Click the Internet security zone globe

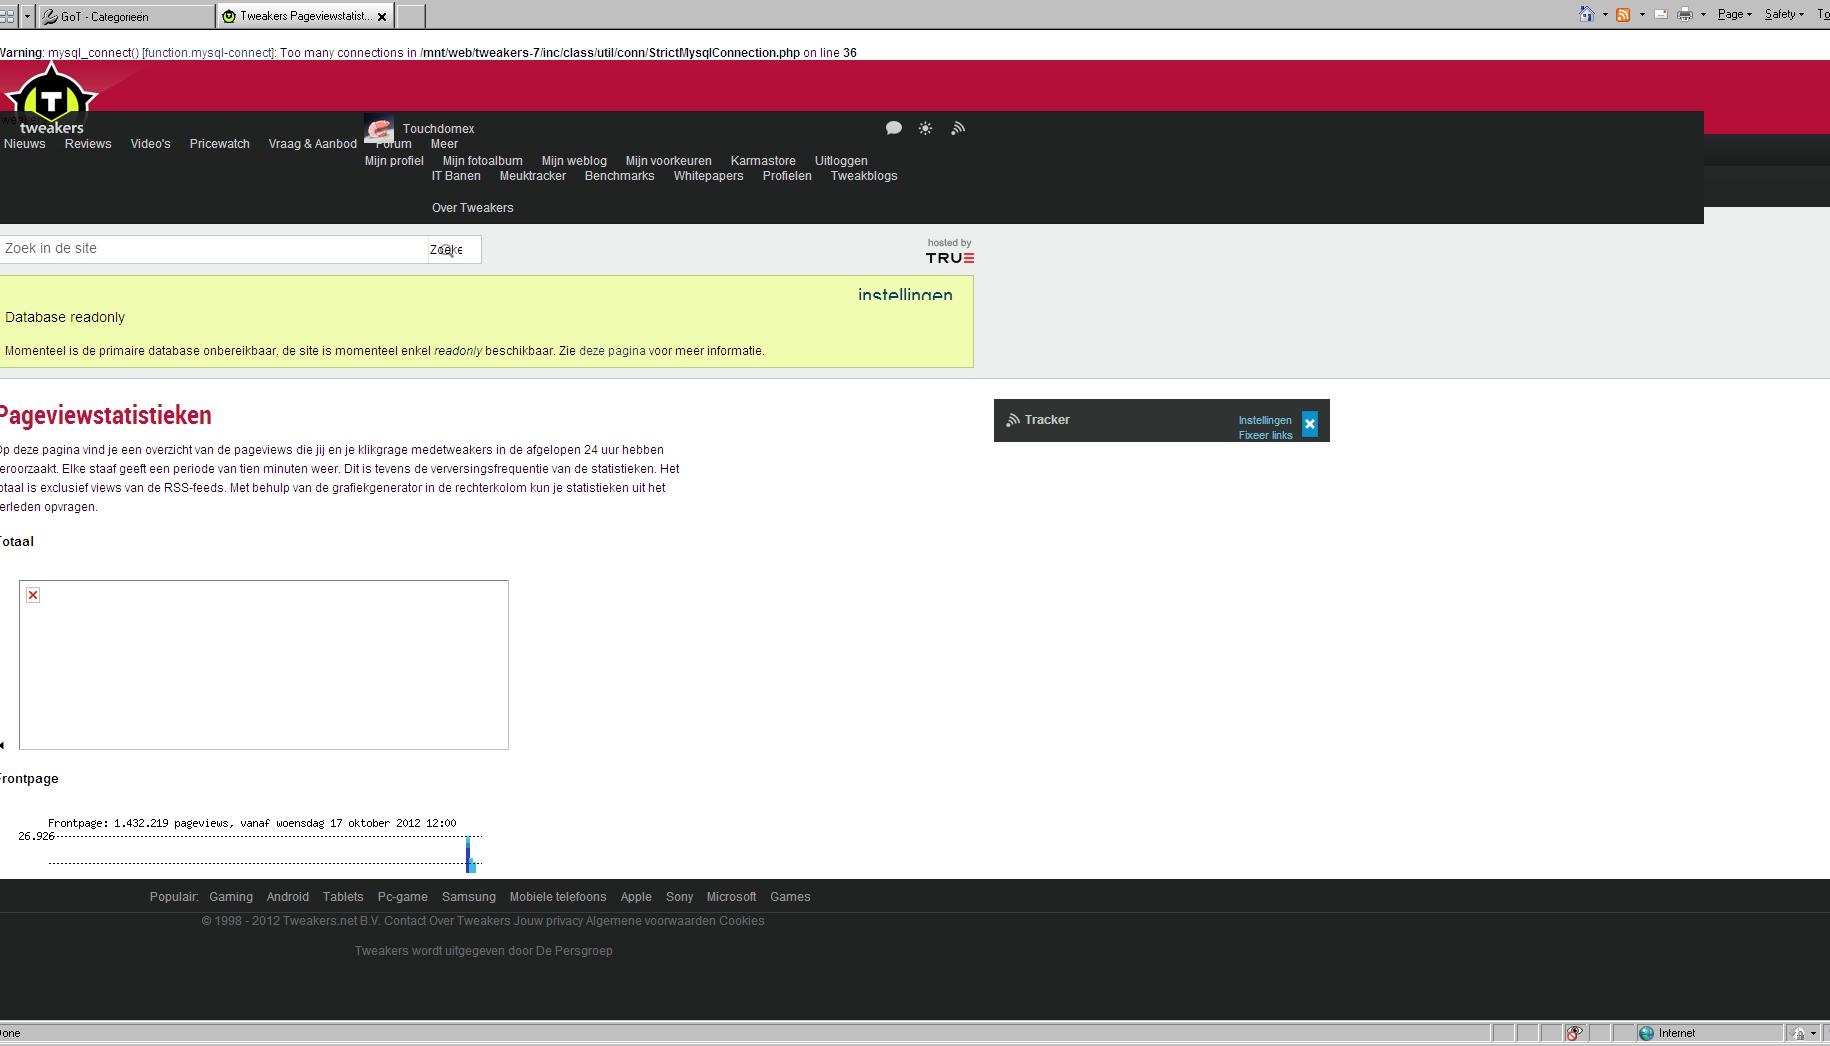click(x=1646, y=1034)
